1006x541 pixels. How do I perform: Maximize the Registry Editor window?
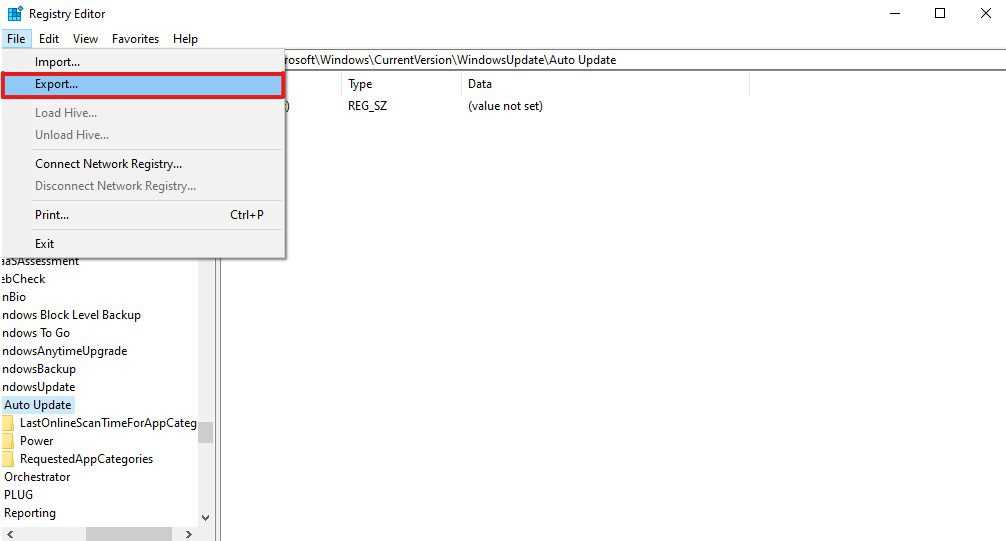coord(940,13)
